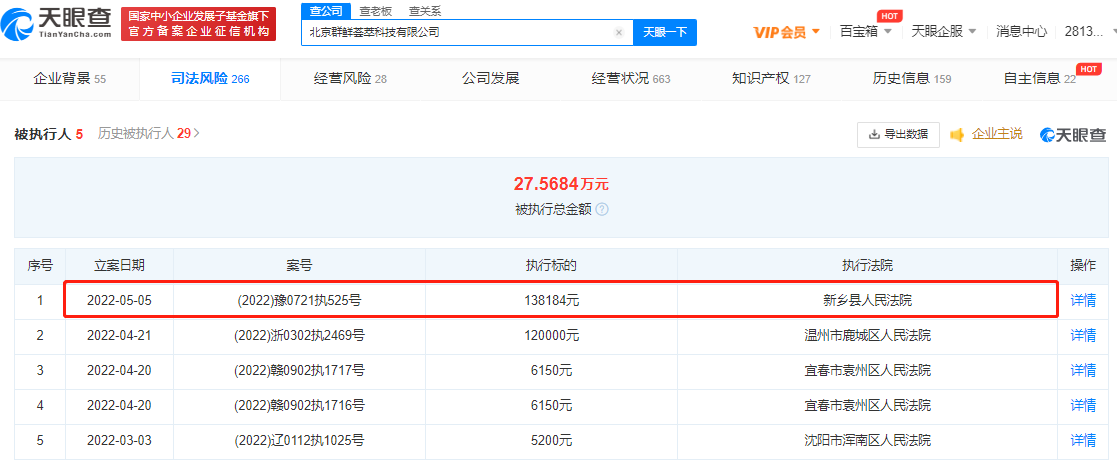Open the 经营风险 section tab

point(349,78)
